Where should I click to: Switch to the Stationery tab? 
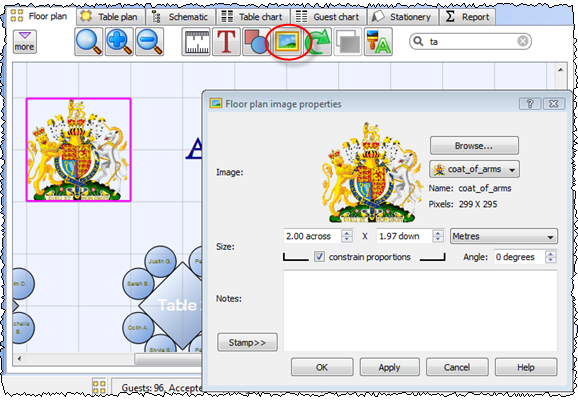(x=402, y=17)
